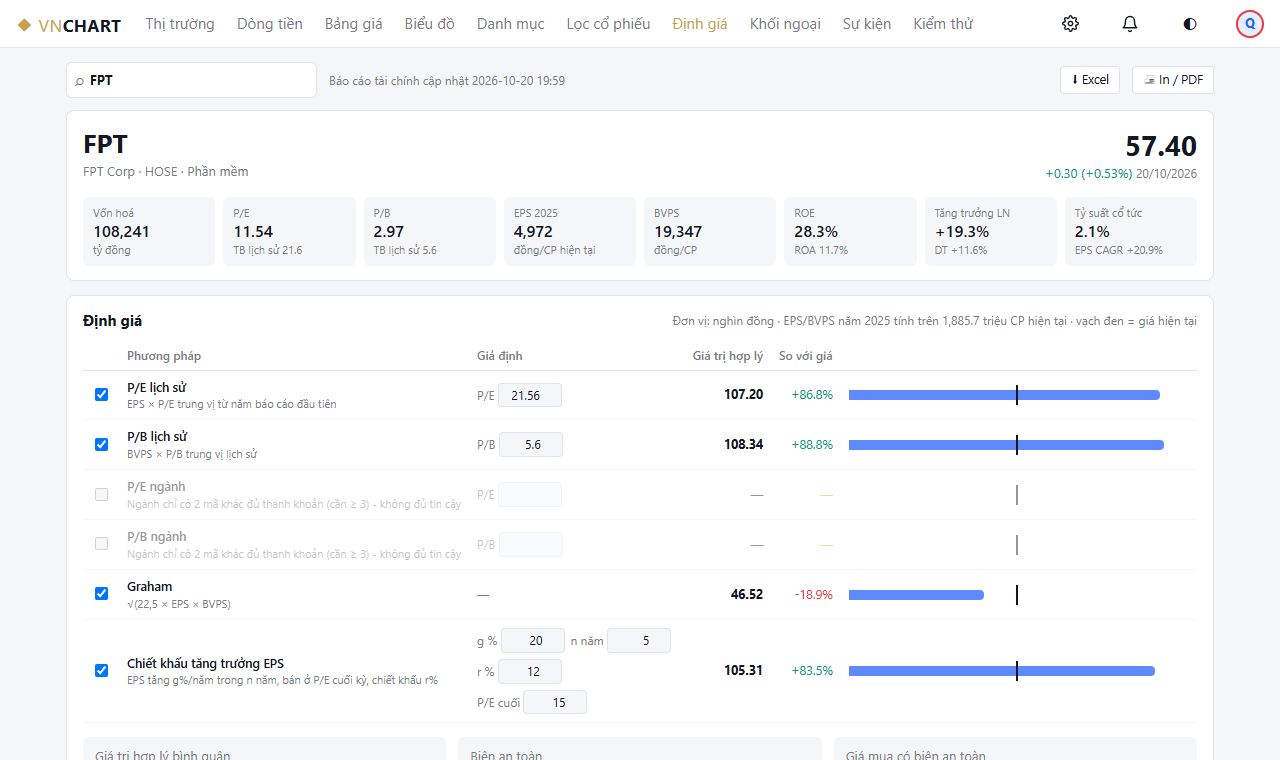Image resolution: width=1280 pixels, height=760 pixels.
Task: Open the notifications bell
Action: (1130, 24)
